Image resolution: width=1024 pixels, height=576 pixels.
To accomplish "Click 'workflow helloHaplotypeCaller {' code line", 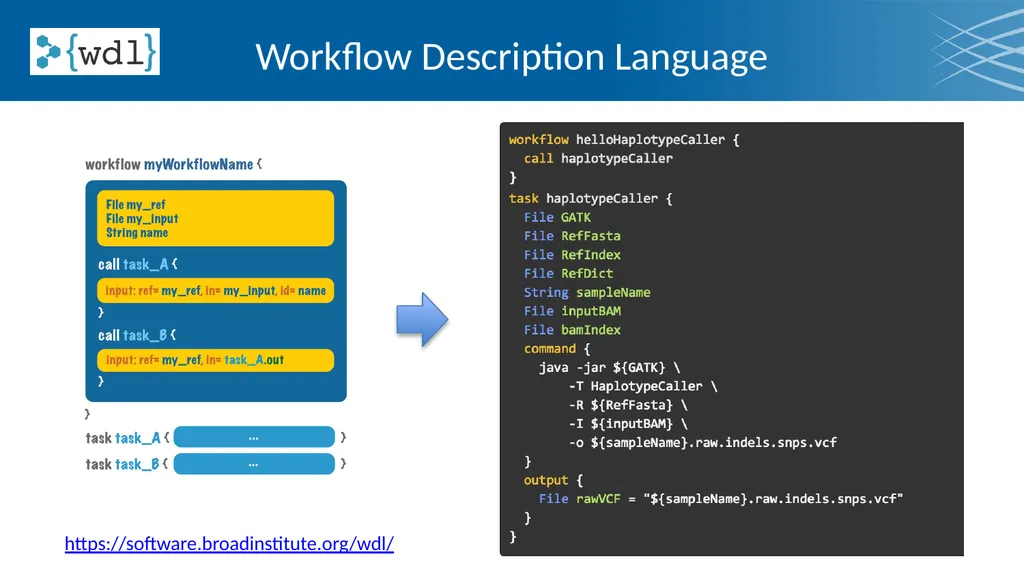I will coord(624,140).
